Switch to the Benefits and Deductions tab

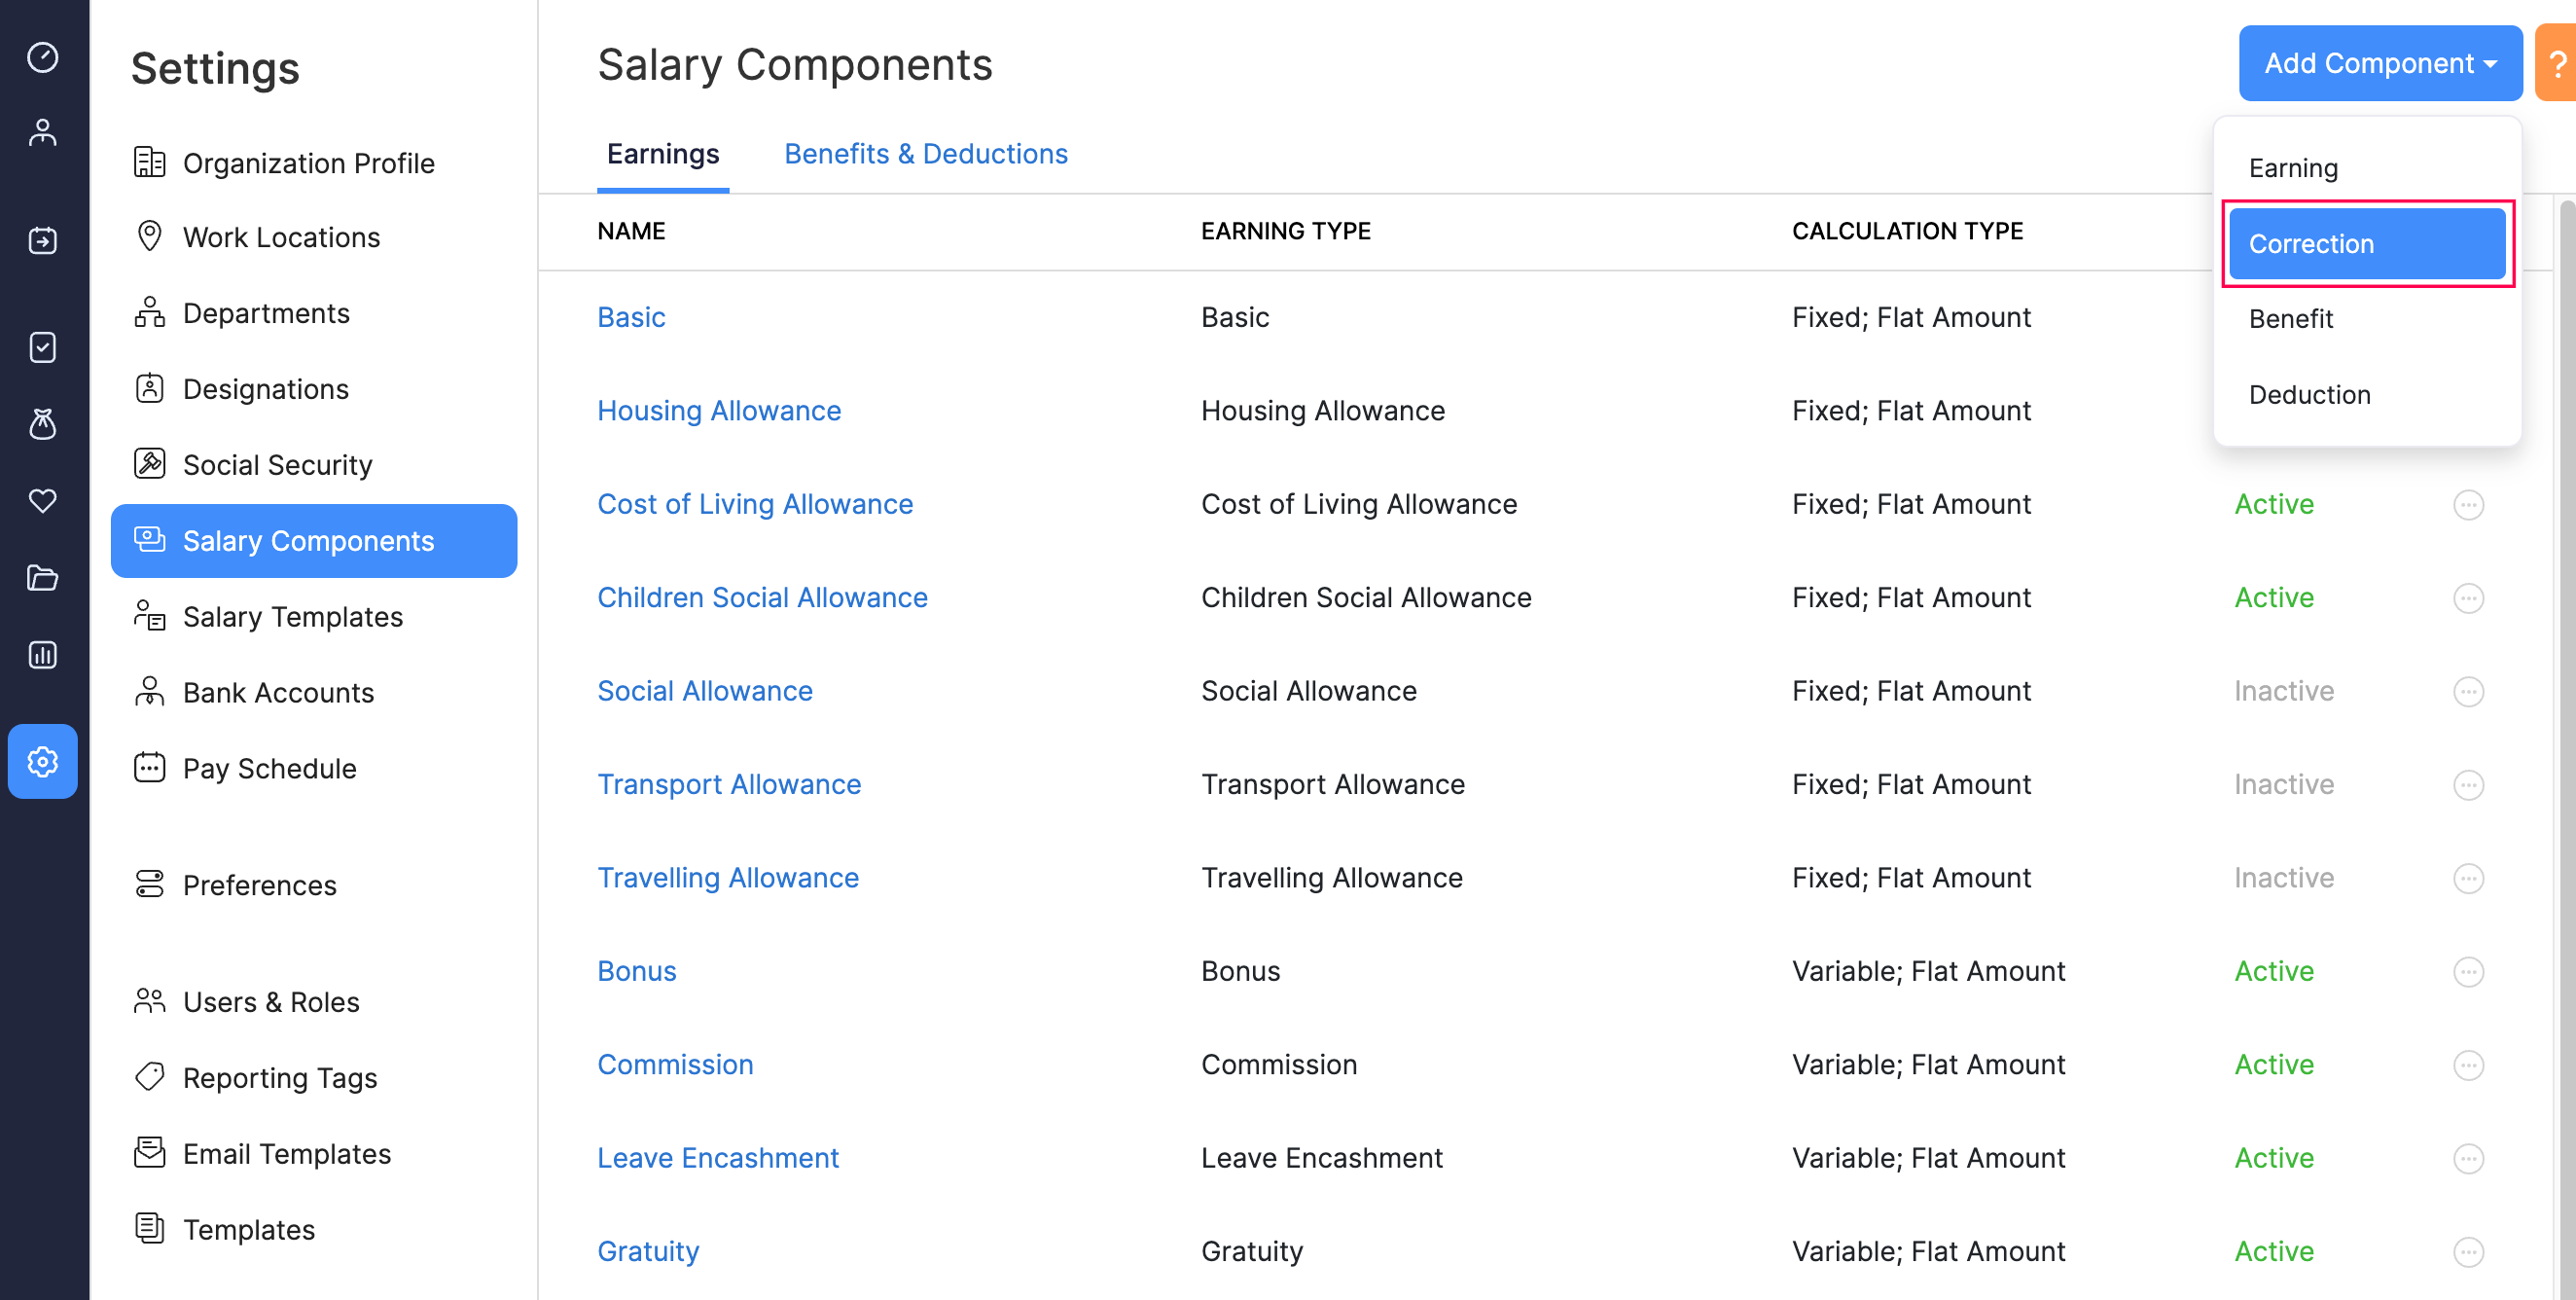pos(925,153)
